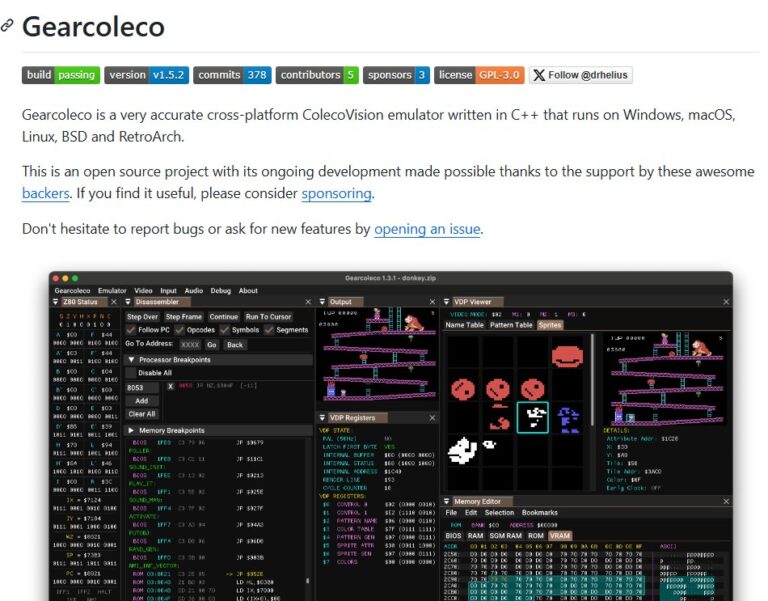This screenshot has height=601, width=768.
Task: Close the Z80 Status panel with its X
Action: 114,302
